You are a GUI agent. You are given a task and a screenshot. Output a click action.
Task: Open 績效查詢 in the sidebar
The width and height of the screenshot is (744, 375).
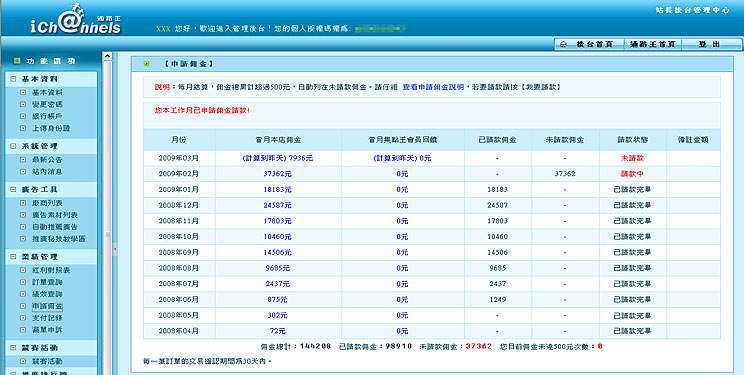click(47, 294)
